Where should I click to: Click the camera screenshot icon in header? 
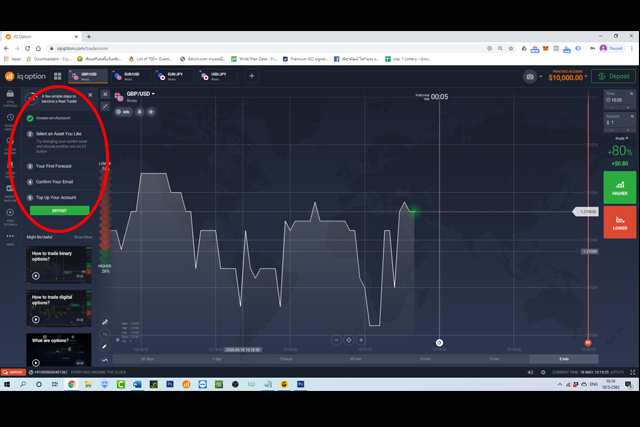click(x=530, y=76)
